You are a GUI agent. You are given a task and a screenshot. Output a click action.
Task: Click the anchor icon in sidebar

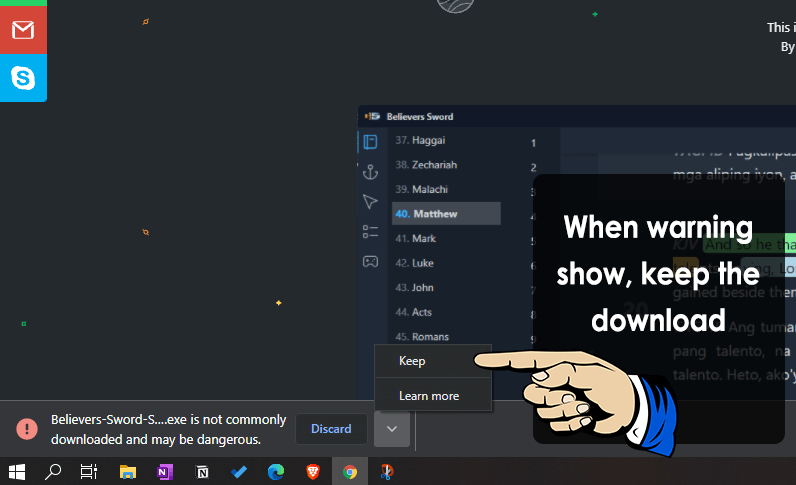click(371, 172)
